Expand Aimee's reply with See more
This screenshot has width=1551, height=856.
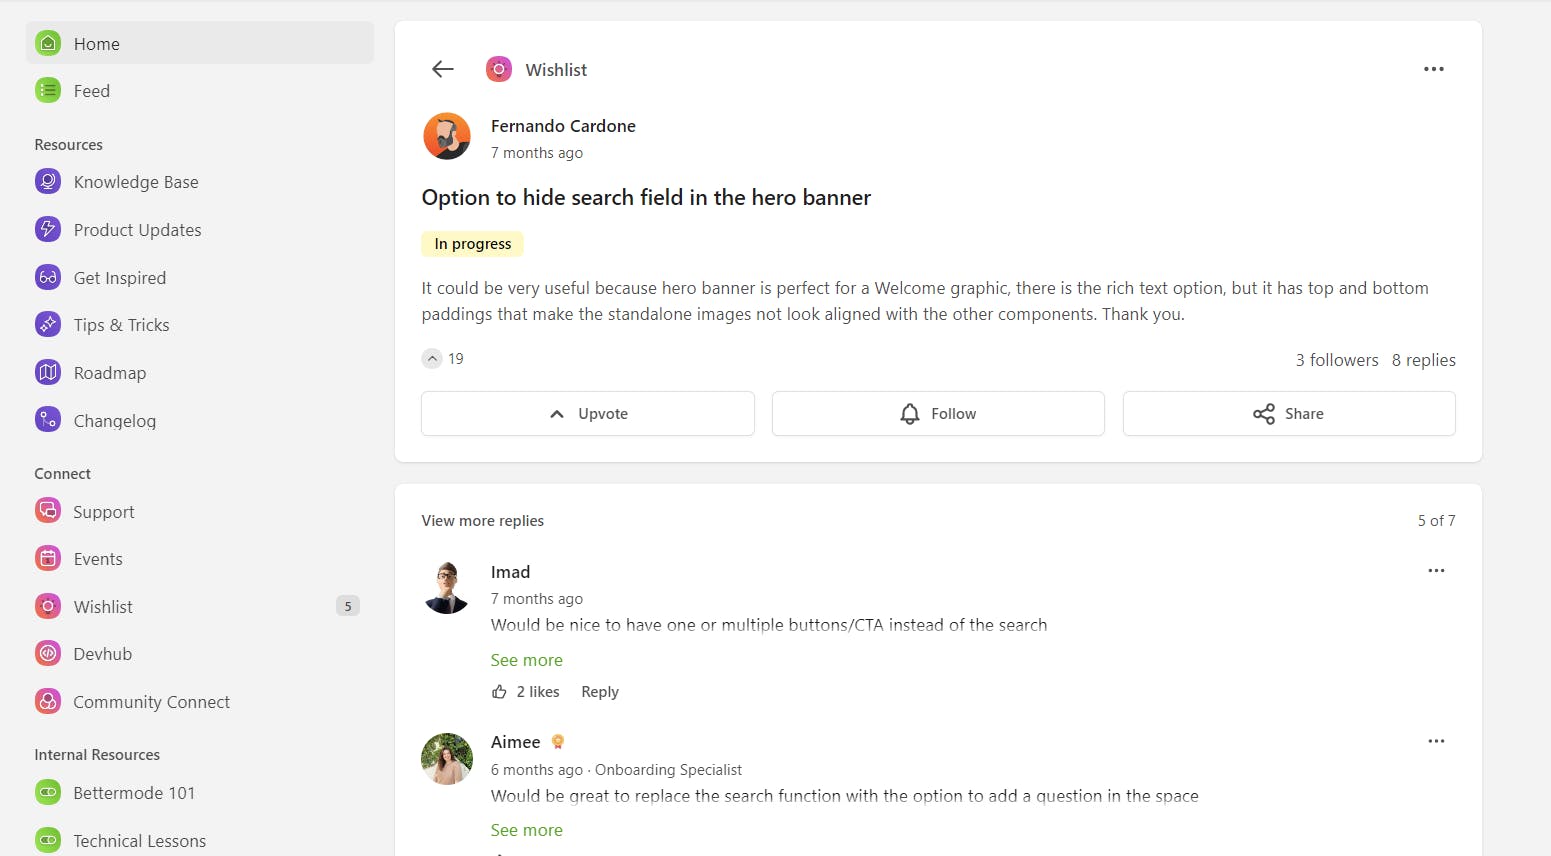click(x=527, y=830)
